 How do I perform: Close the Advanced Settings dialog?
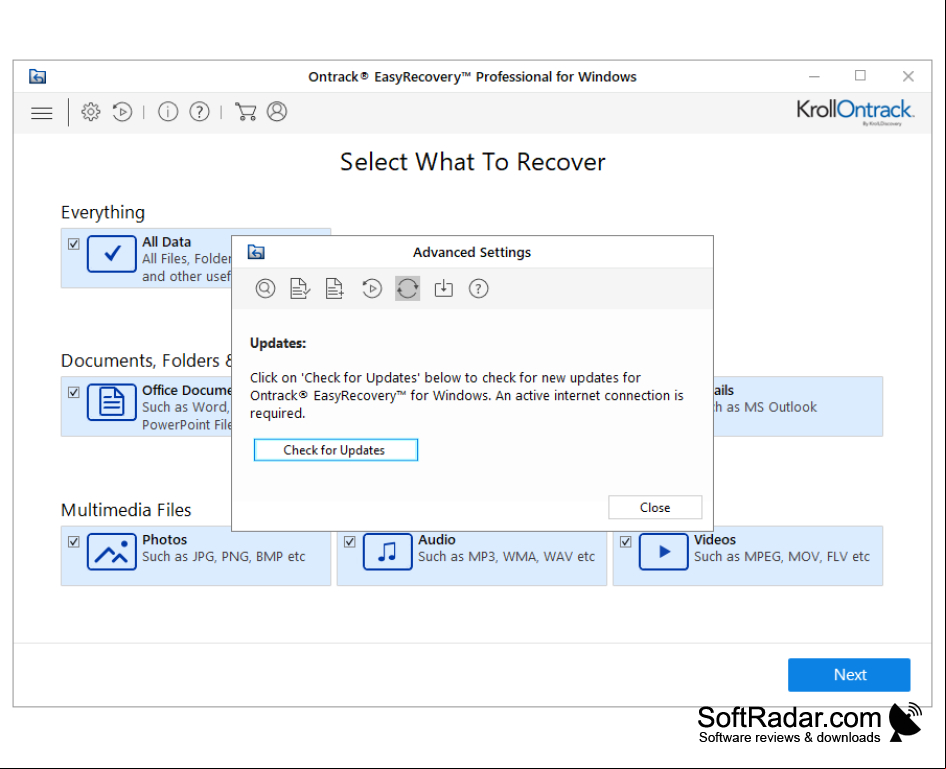655,508
